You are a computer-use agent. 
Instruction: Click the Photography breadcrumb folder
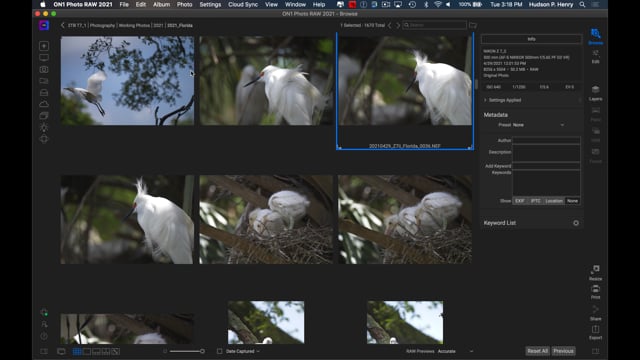click(x=102, y=25)
